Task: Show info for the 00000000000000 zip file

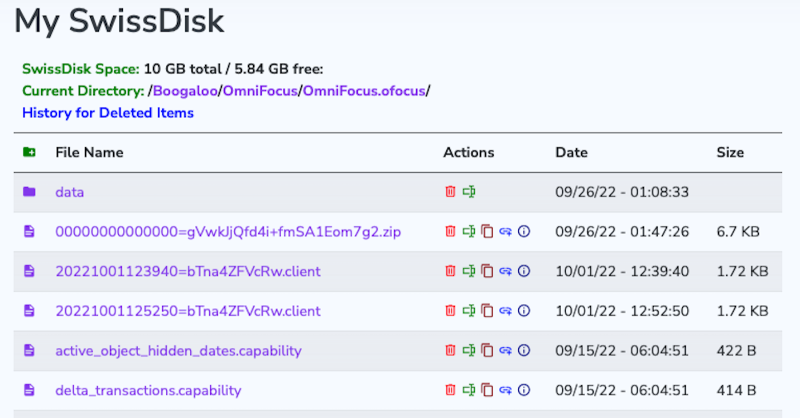Action: click(523, 232)
